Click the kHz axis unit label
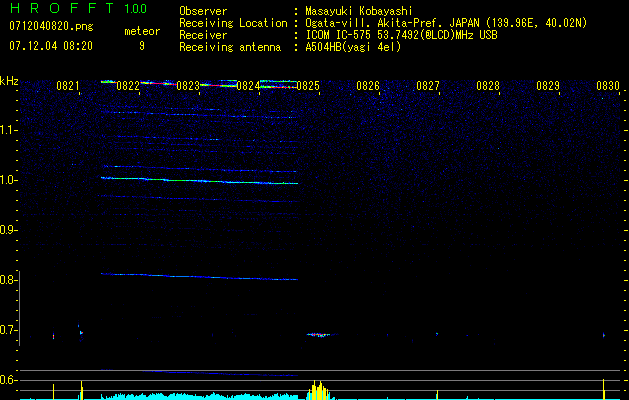 [x=9, y=81]
